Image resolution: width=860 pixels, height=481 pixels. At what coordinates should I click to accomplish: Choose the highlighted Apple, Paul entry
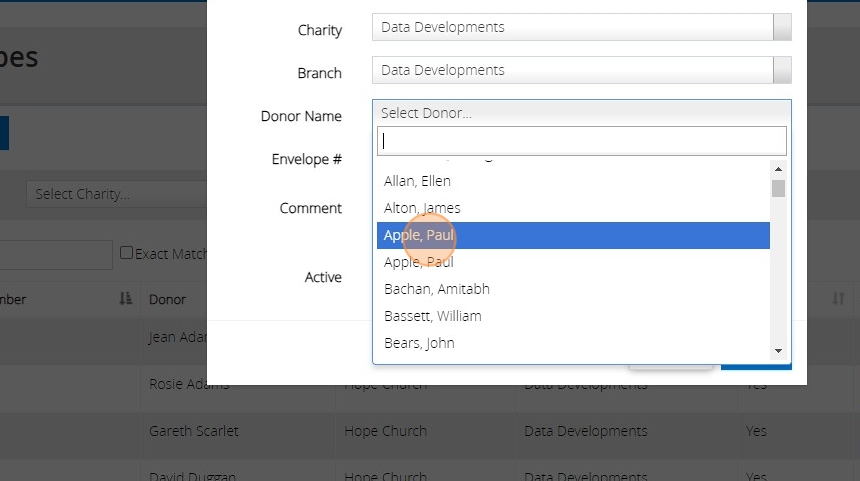[573, 235]
